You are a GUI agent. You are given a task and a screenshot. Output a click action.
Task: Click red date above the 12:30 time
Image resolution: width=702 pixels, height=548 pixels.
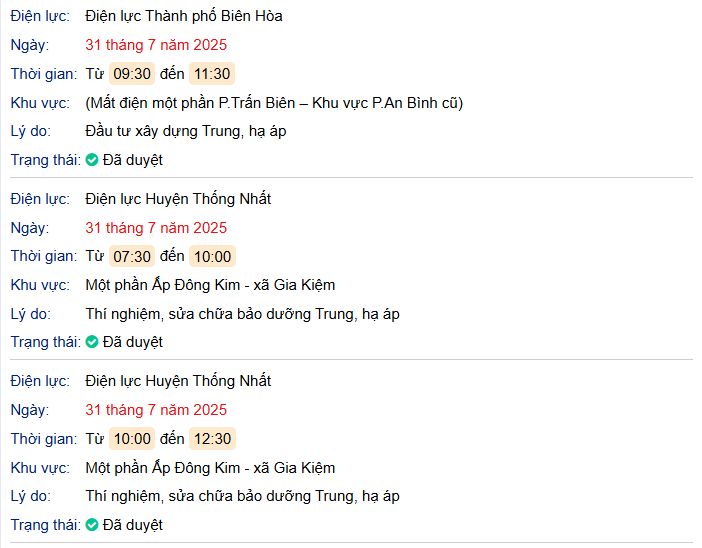point(156,410)
